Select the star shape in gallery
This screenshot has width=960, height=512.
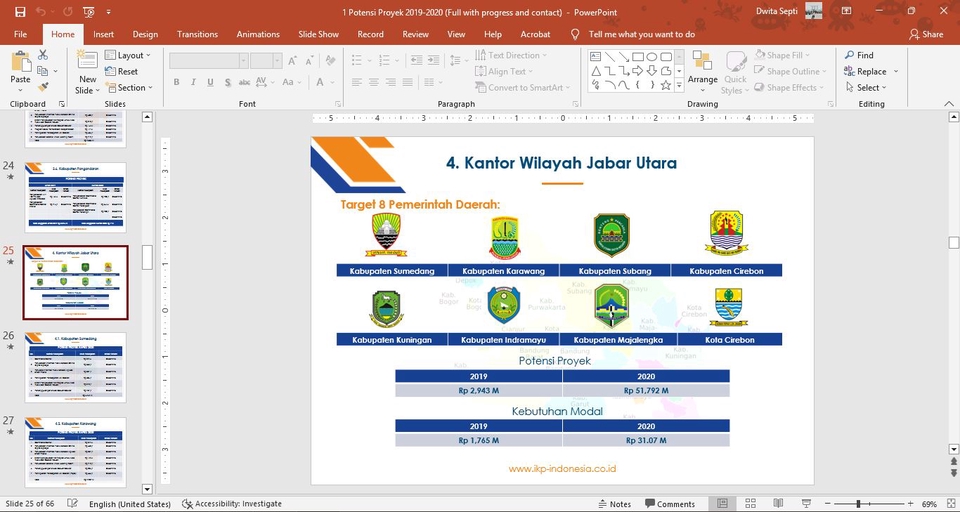pyautogui.click(x=666, y=85)
